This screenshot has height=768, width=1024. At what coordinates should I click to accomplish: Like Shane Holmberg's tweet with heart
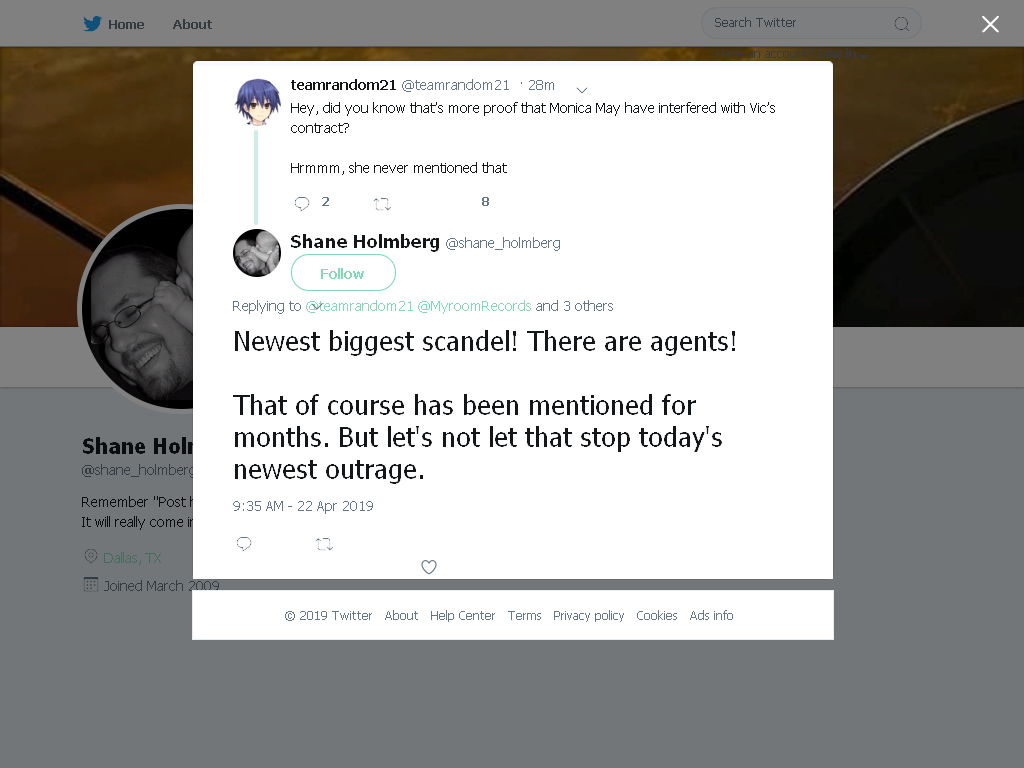tap(428, 567)
